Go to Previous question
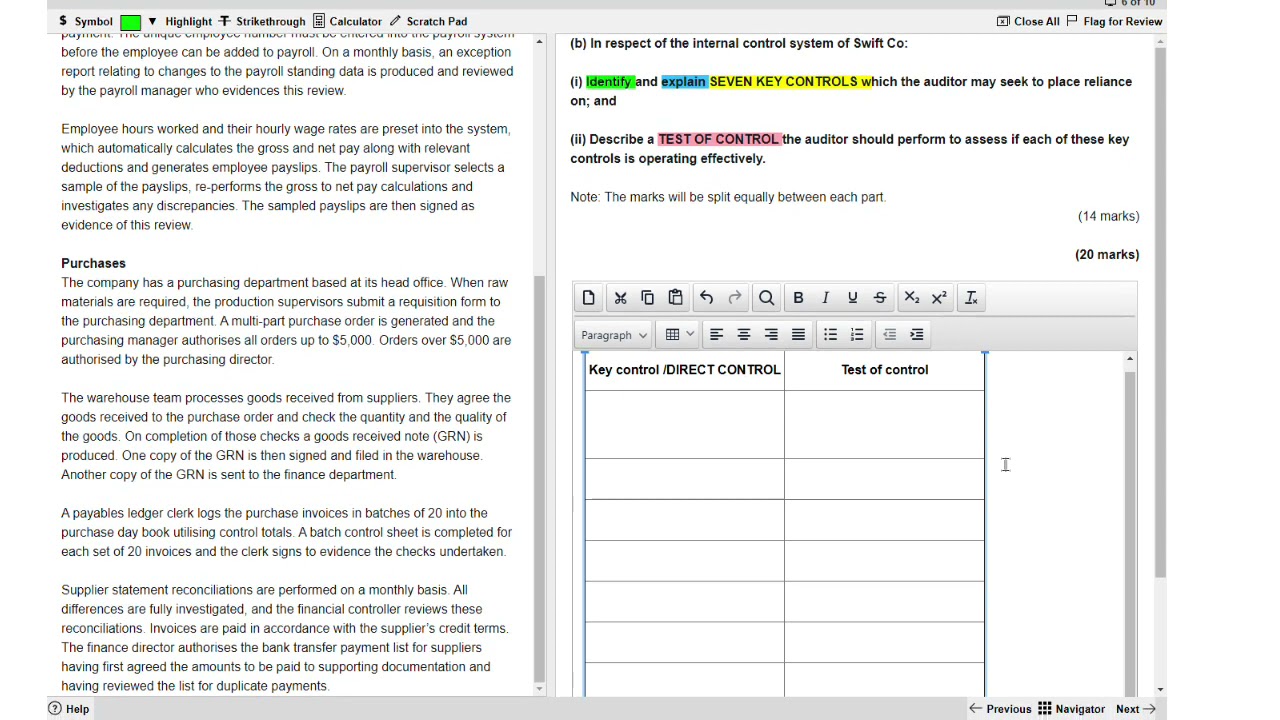 click(1000, 709)
